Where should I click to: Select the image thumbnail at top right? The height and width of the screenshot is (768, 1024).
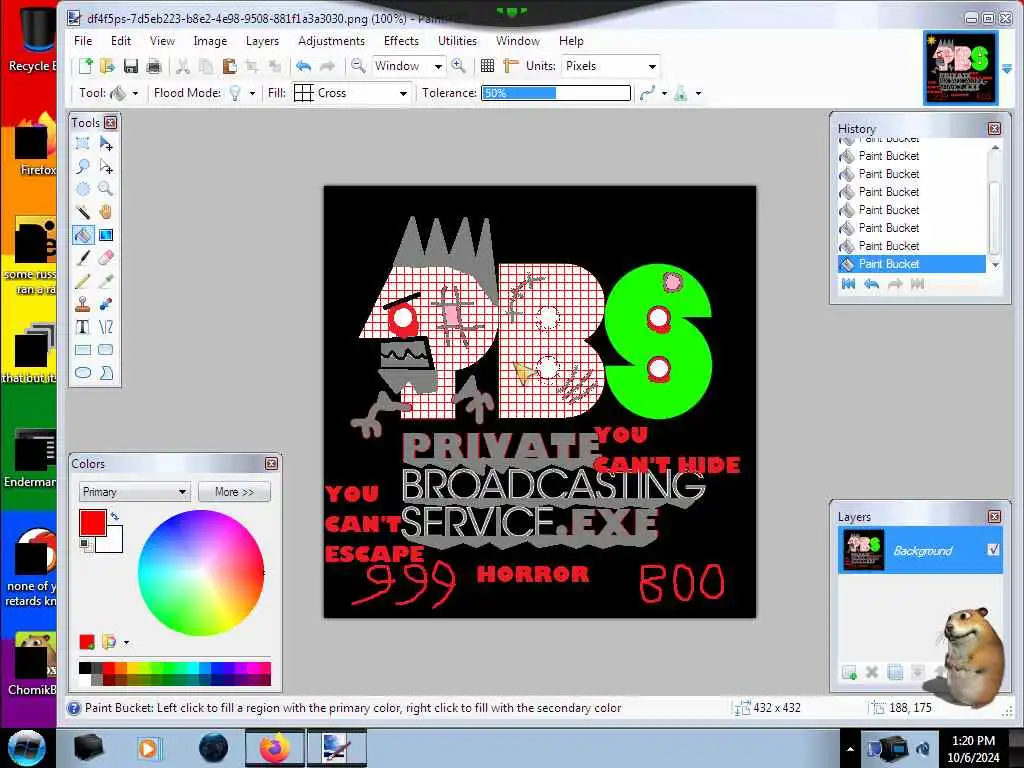point(960,68)
